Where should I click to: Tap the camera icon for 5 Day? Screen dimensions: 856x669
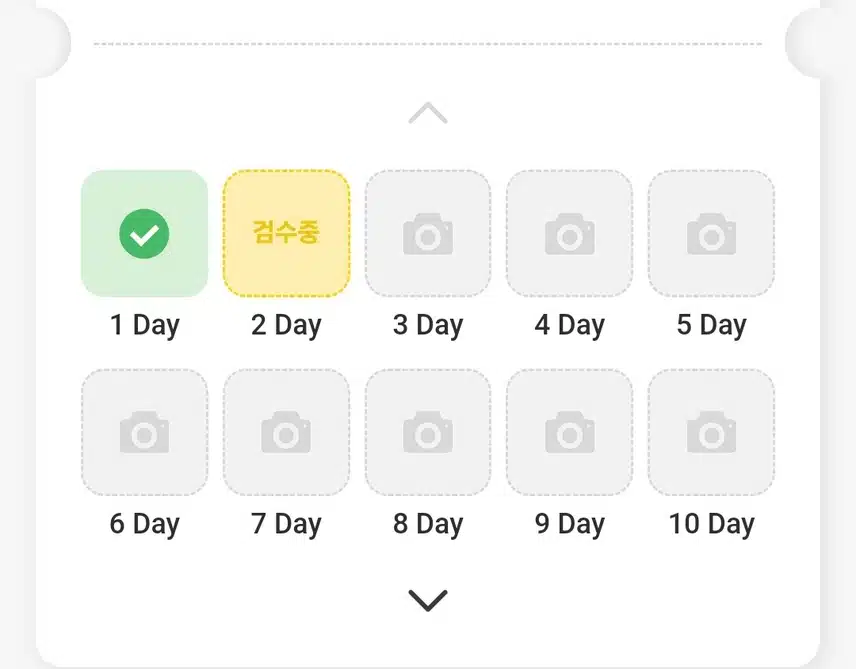coord(711,234)
